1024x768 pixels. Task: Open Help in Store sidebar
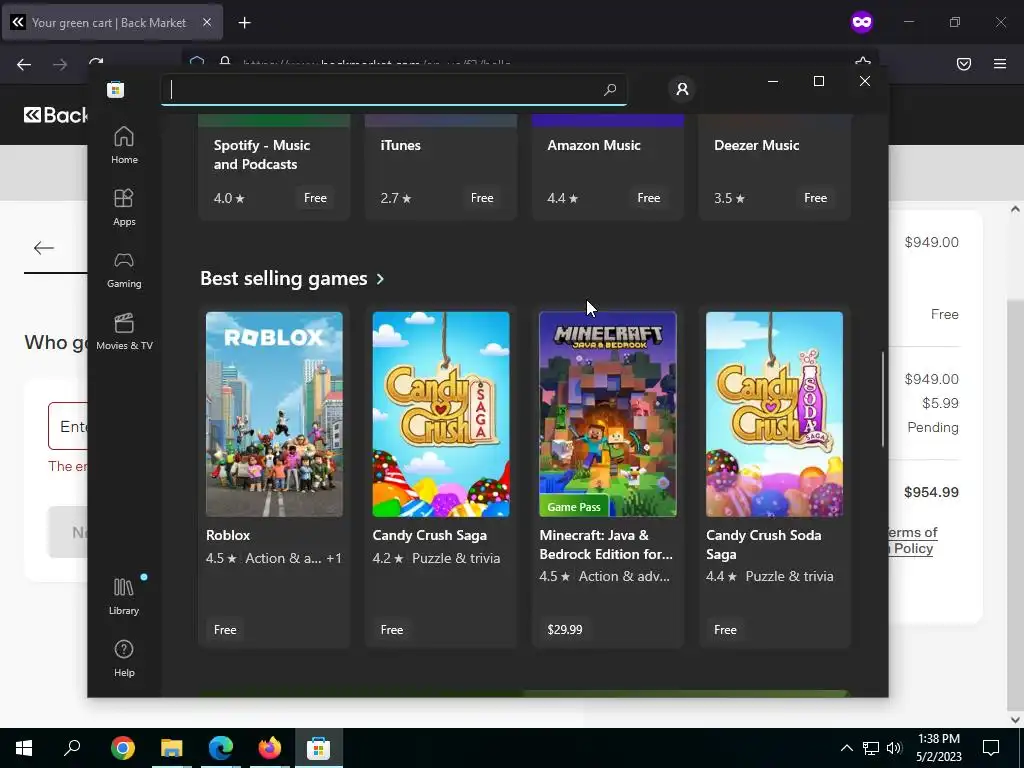124,658
